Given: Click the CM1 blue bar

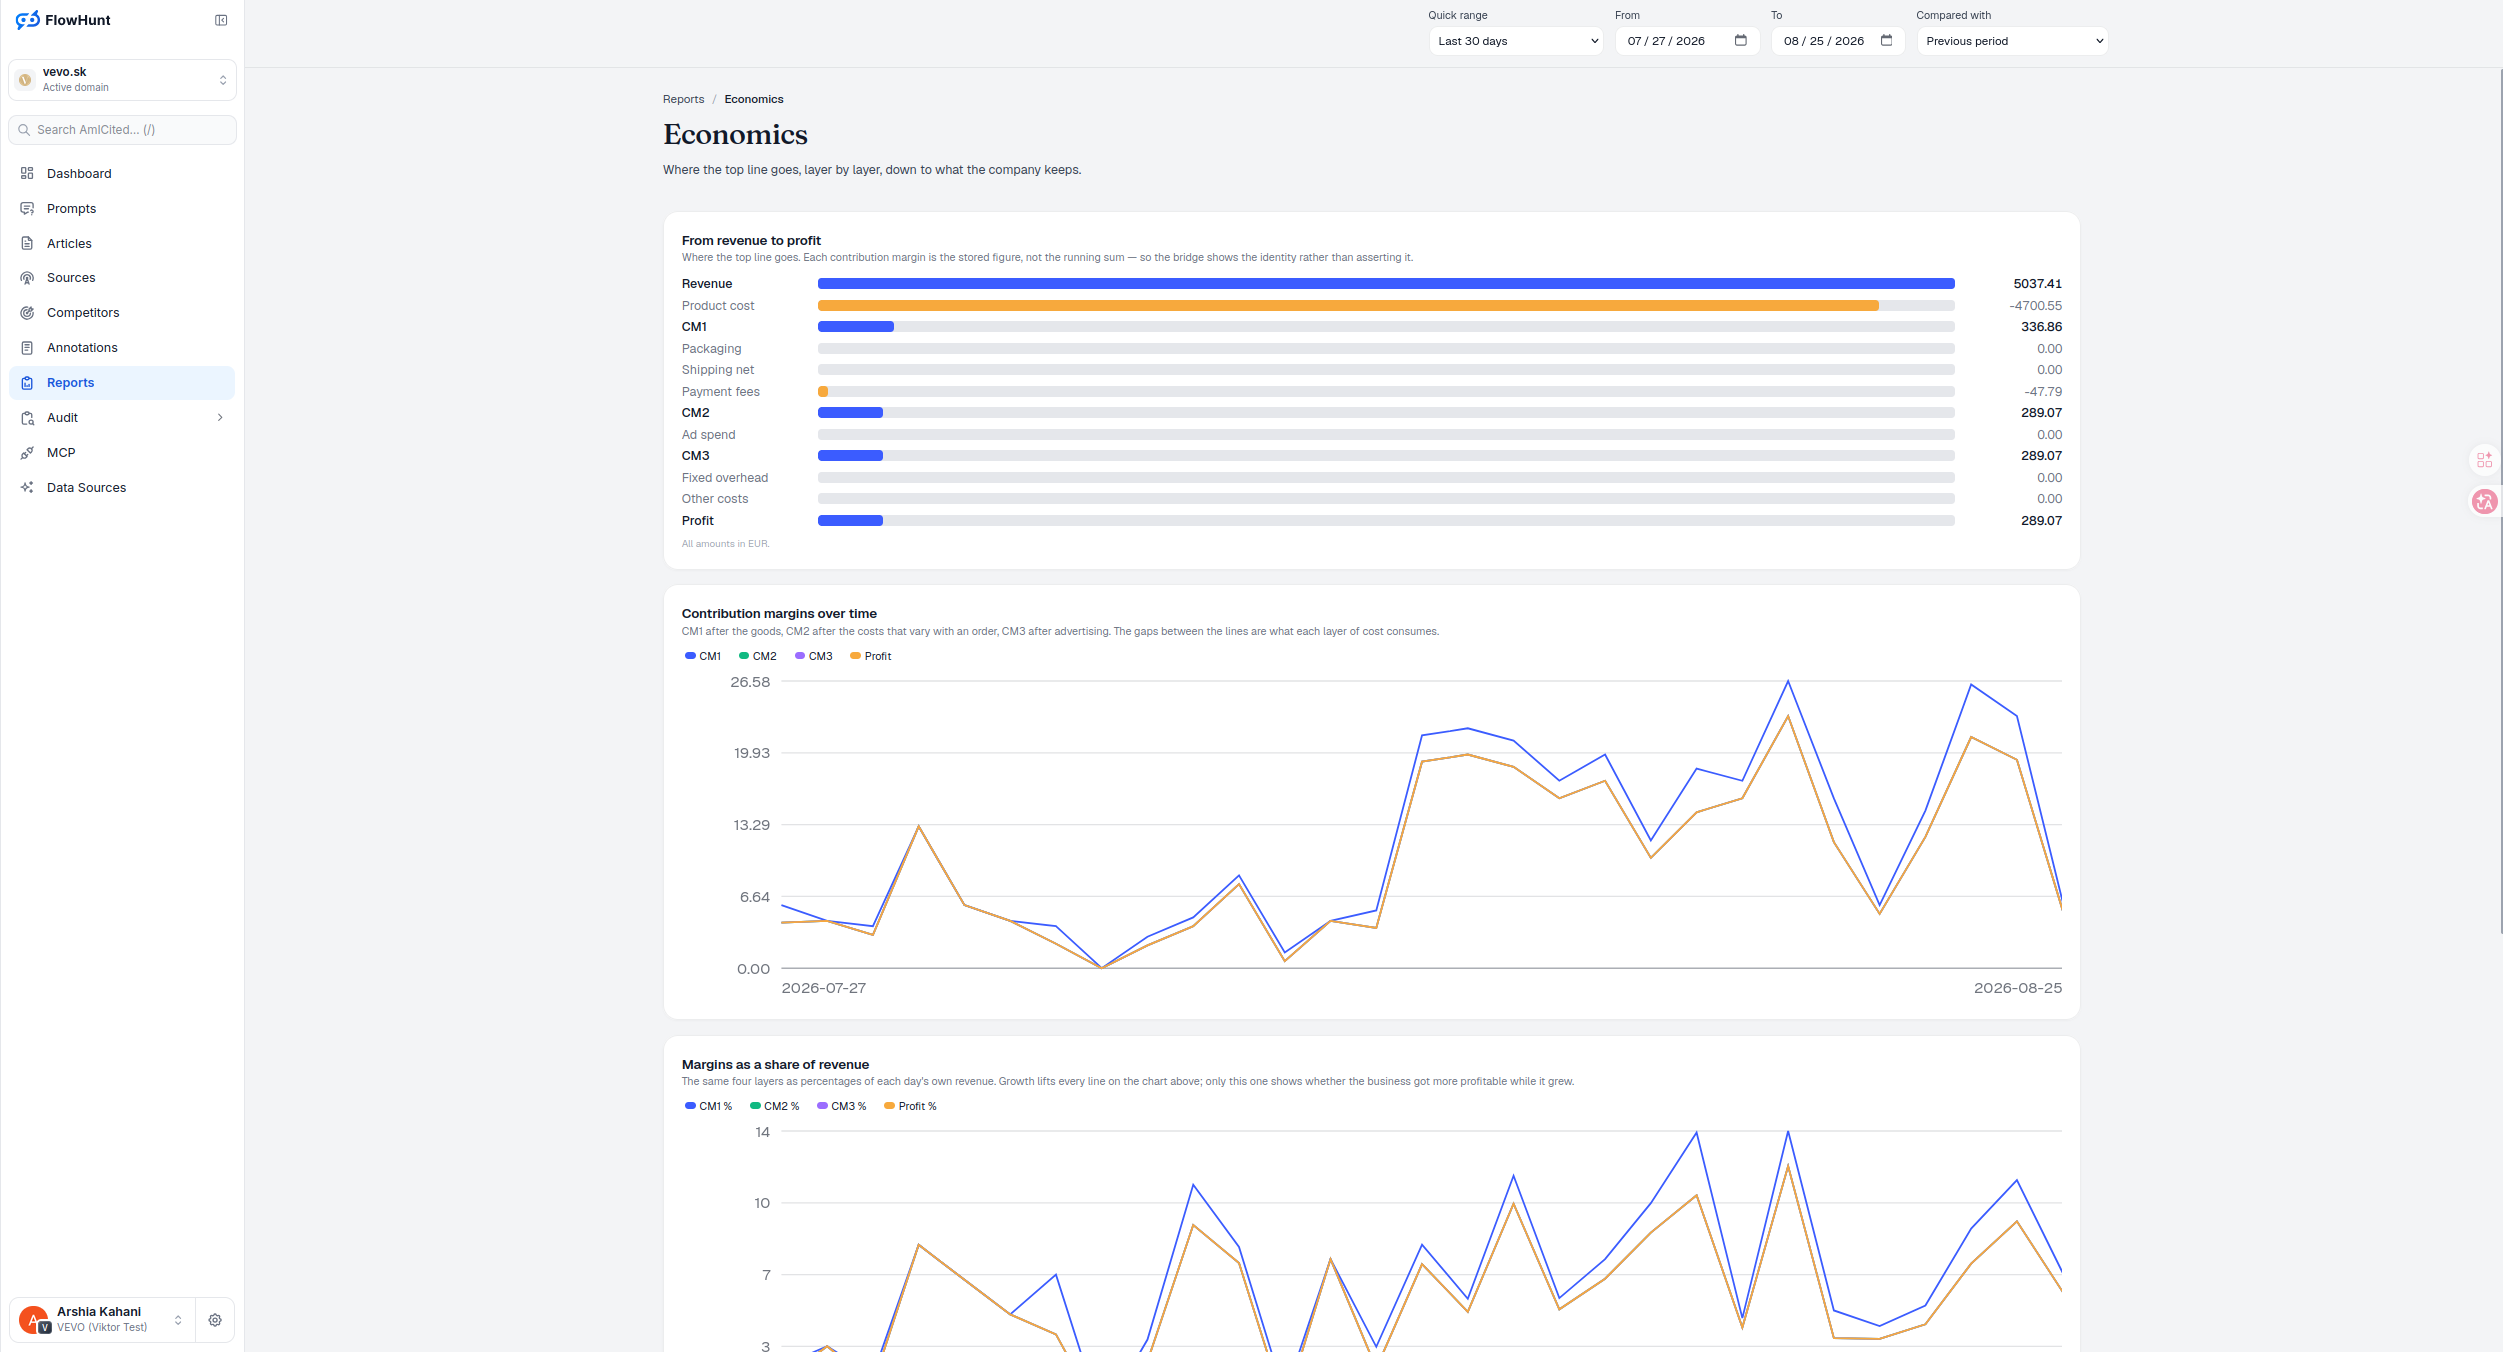Looking at the screenshot, I should click(856, 327).
